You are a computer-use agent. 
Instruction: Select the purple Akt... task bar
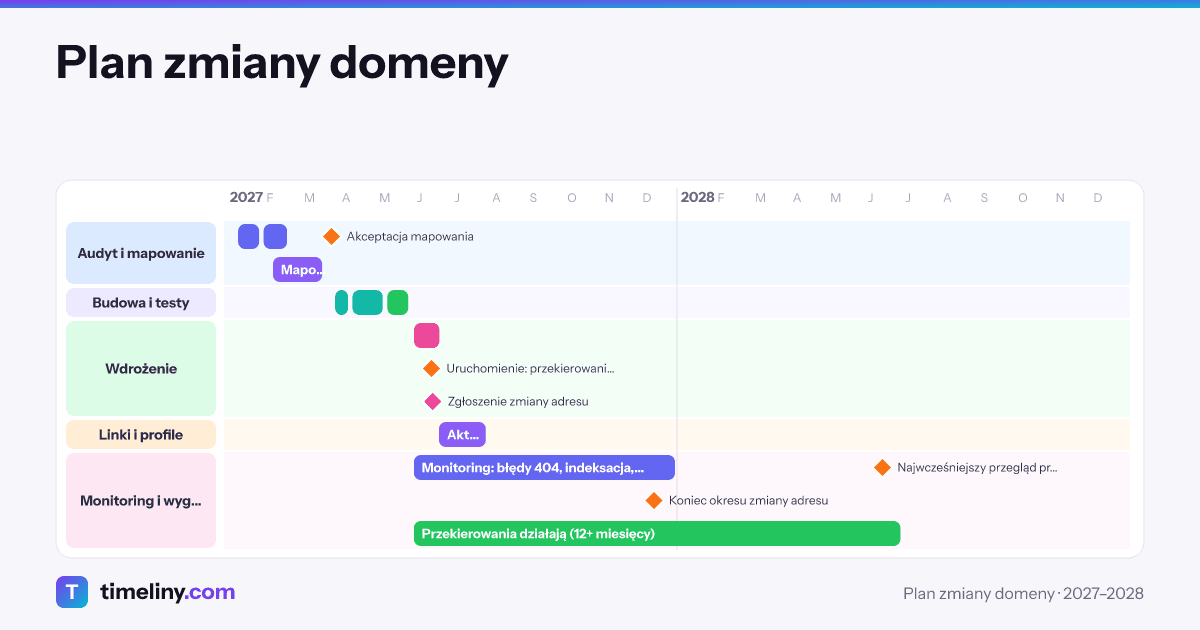[462, 434]
